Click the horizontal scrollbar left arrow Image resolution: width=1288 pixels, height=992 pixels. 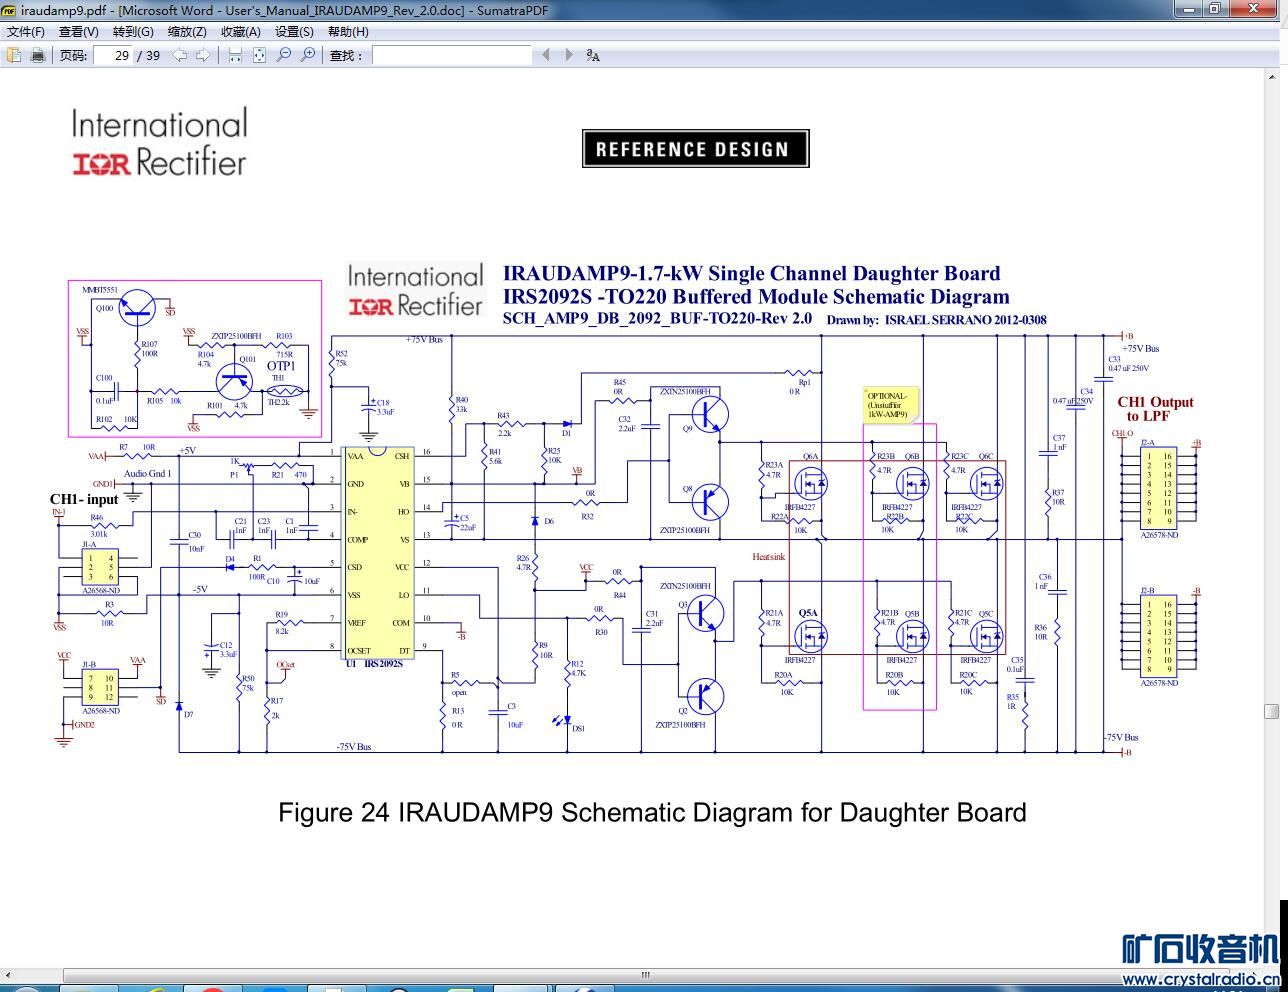tap(7, 975)
